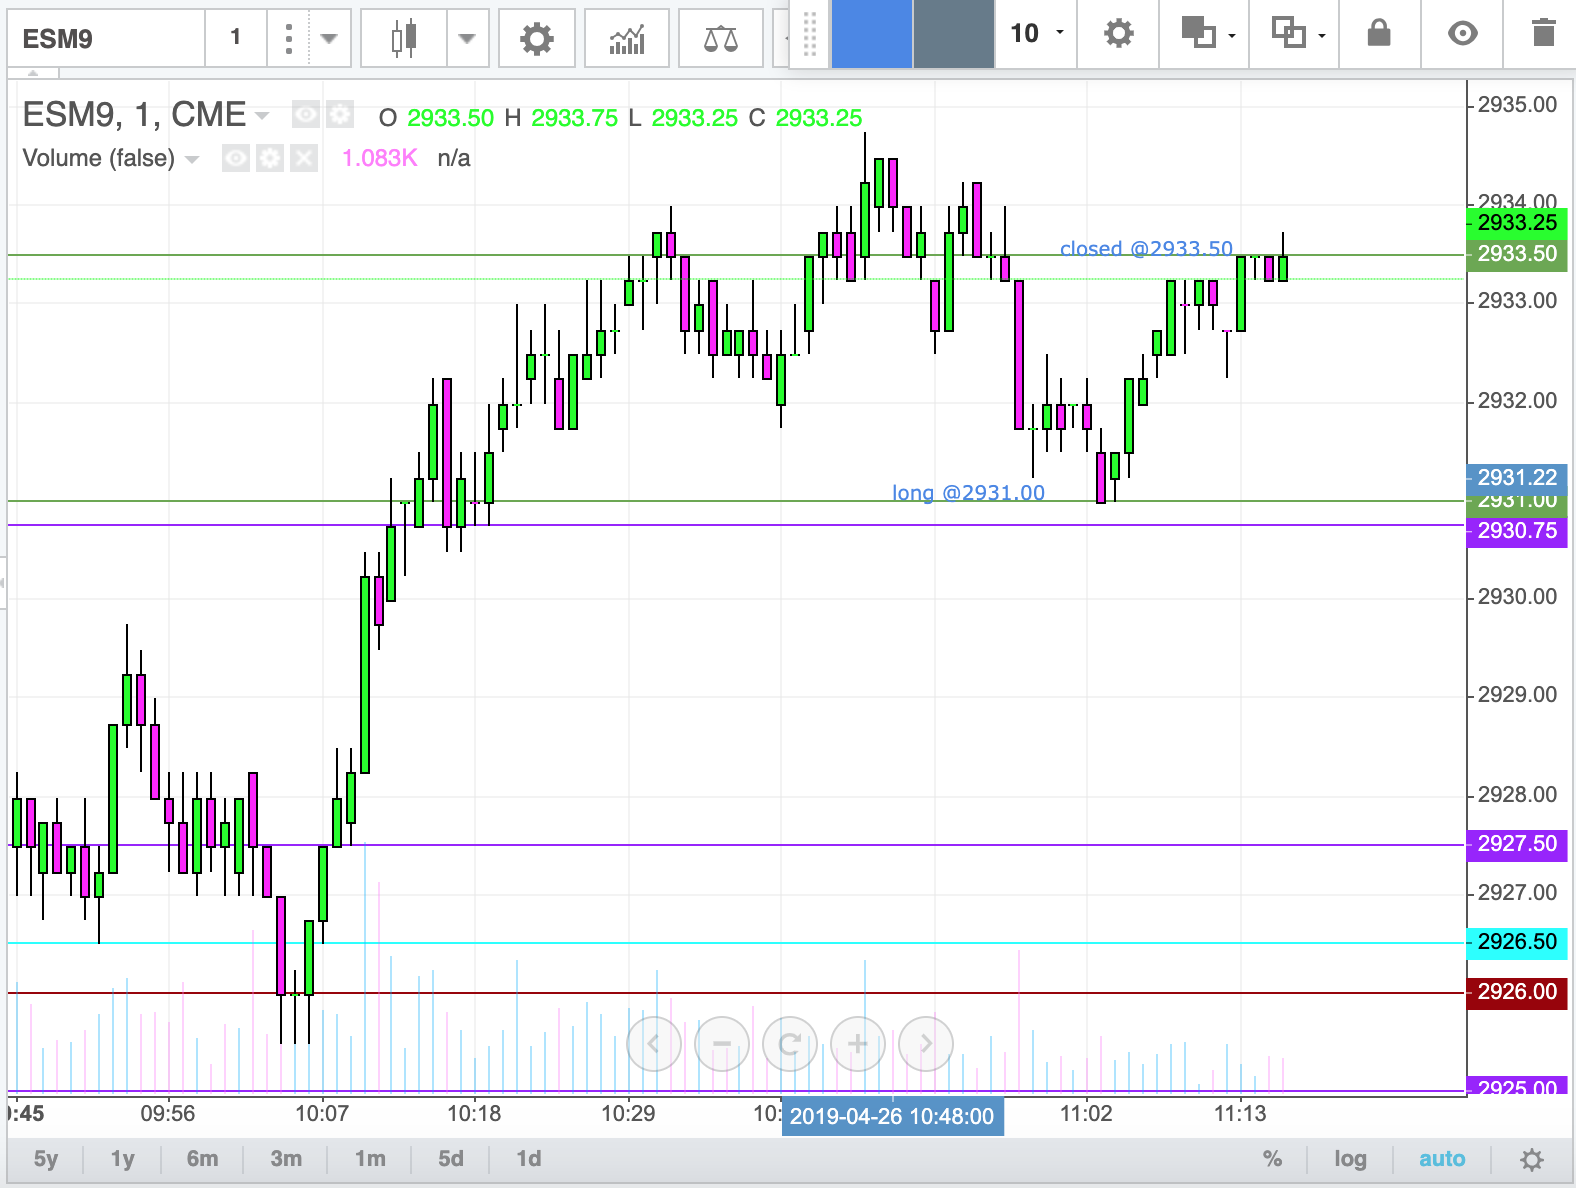Click the zoom out minus button
Screen dimensions: 1576x1188
[x=722, y=1044]
